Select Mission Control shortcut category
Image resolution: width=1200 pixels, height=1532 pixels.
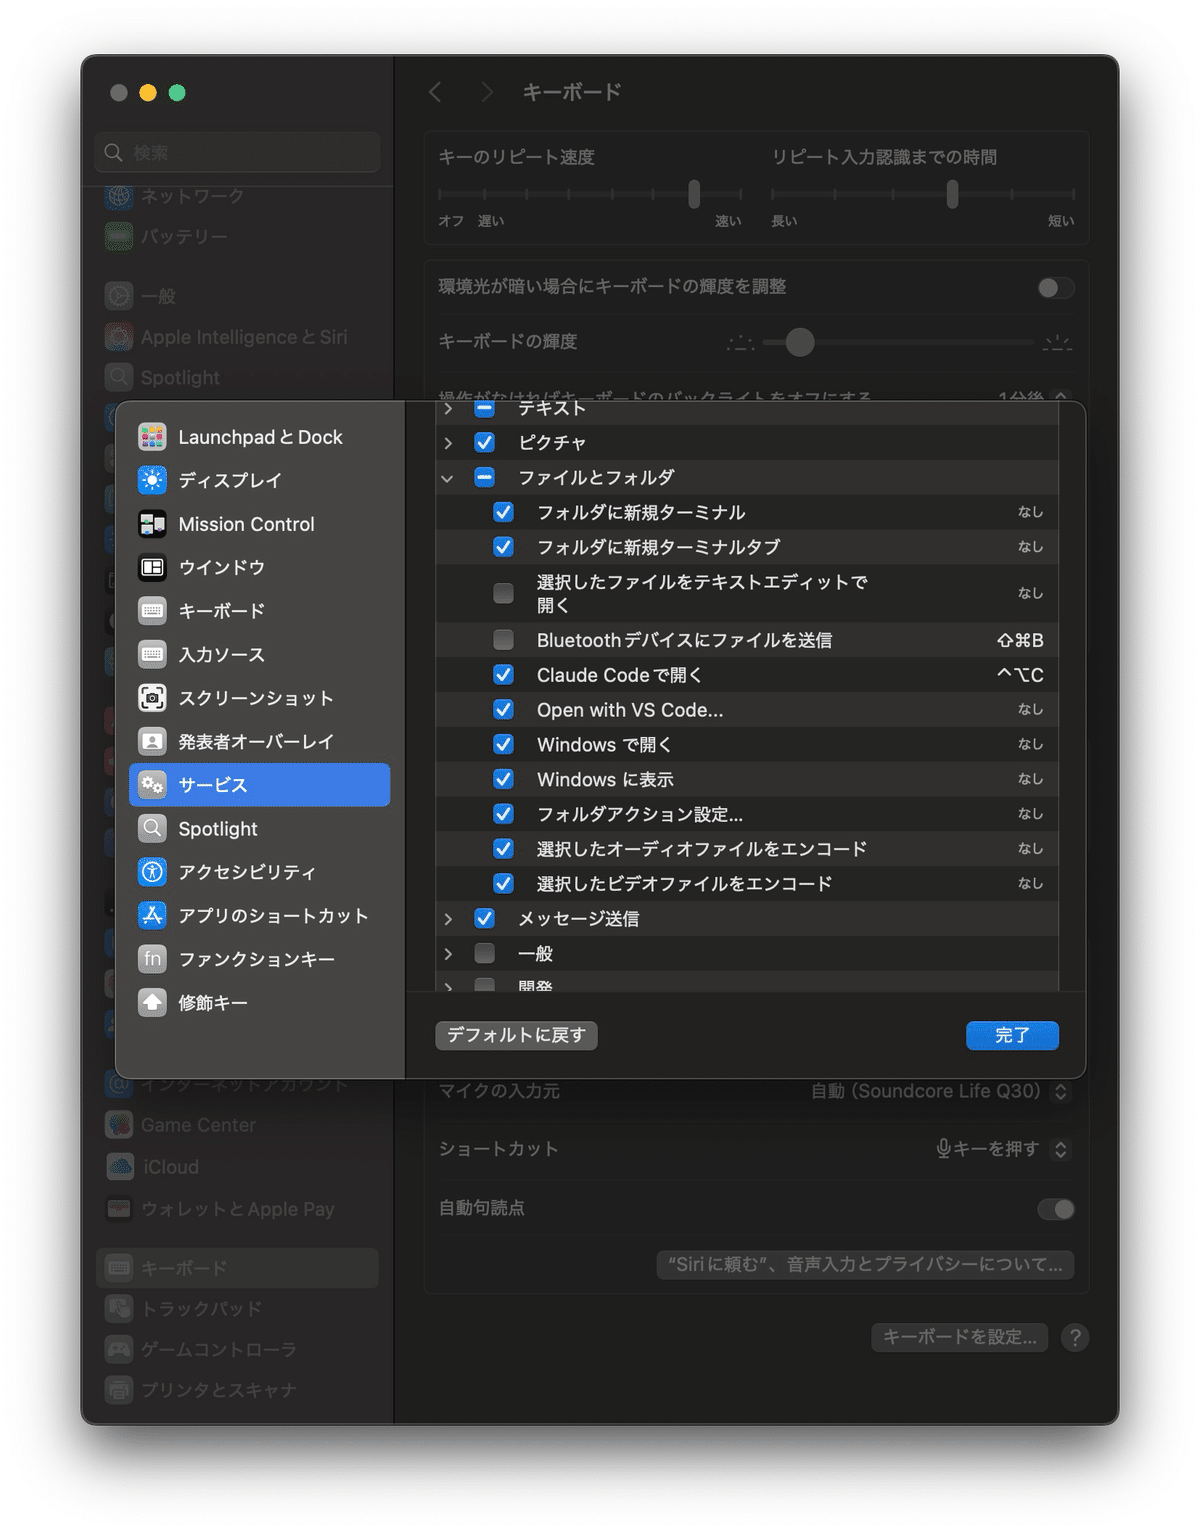coord(260,524)
